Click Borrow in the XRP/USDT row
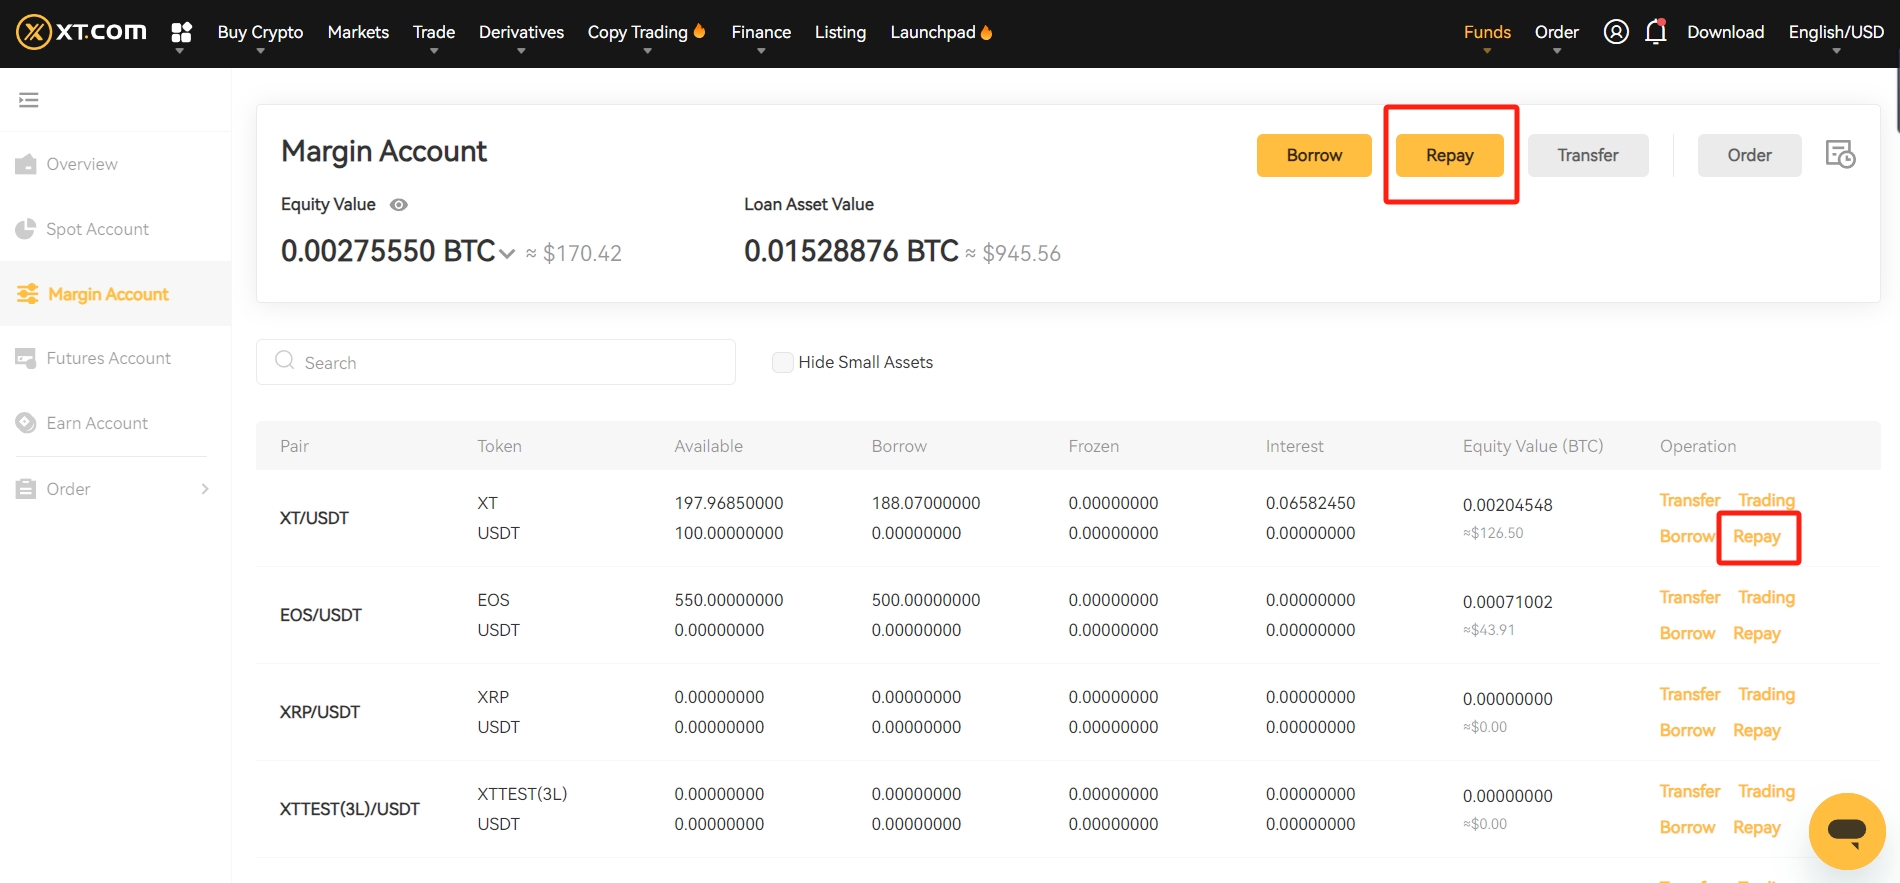Screen dimensions: 1900x883 tap(1687, 730)
